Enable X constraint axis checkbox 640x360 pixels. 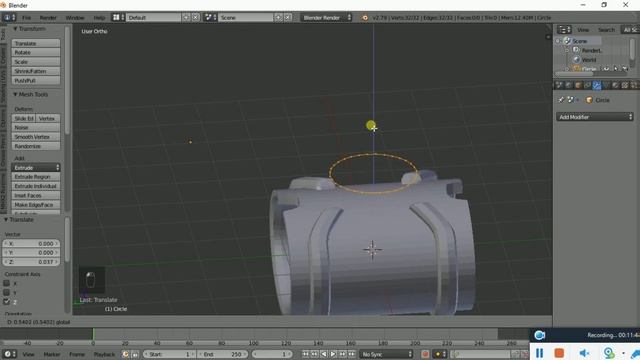pos(7,283)
